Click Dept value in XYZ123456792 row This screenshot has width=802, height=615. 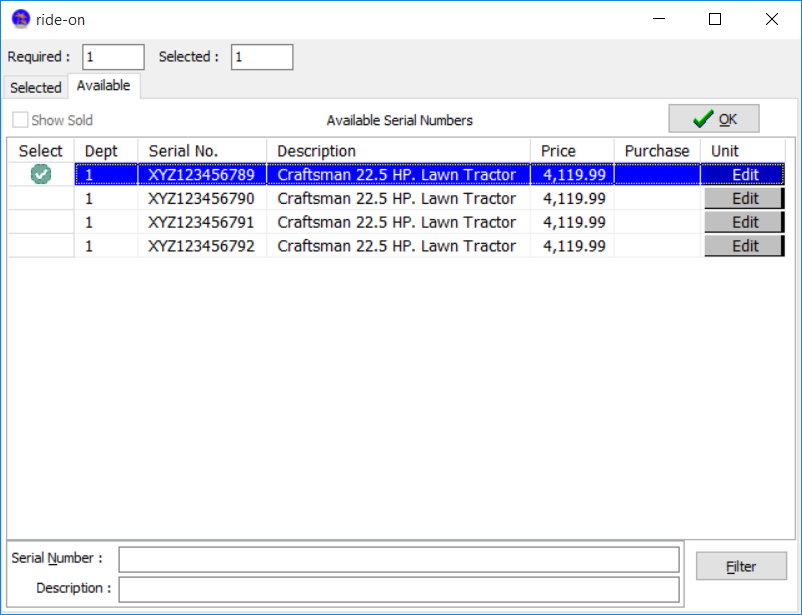click(106, 246)
